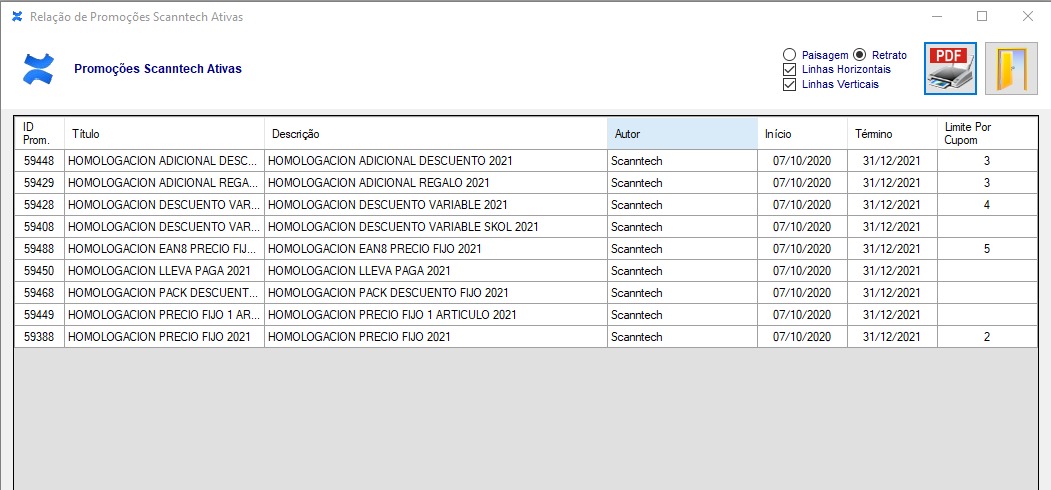Click coupon limit 2 in row 59388
This screenshot has width=1051, height=490.
[x=987, y=336]
